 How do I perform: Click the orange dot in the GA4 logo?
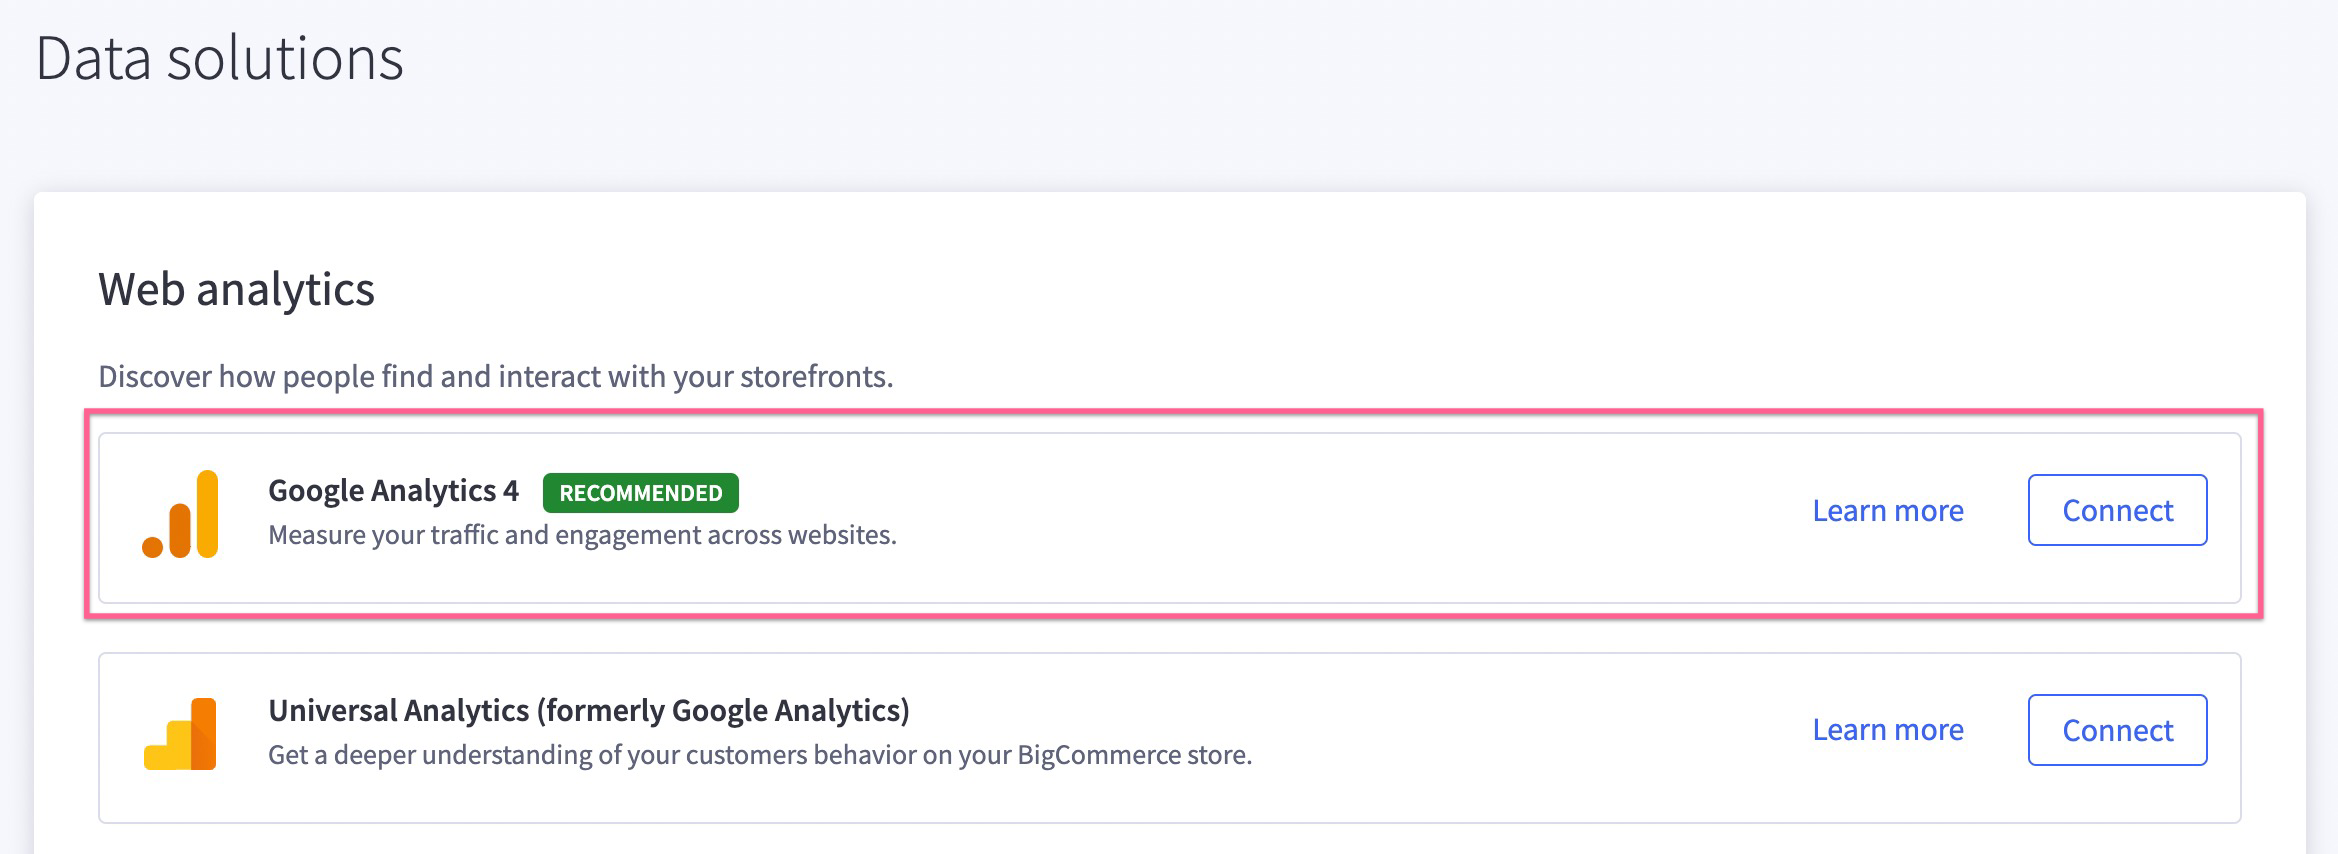tap(153, 546)
